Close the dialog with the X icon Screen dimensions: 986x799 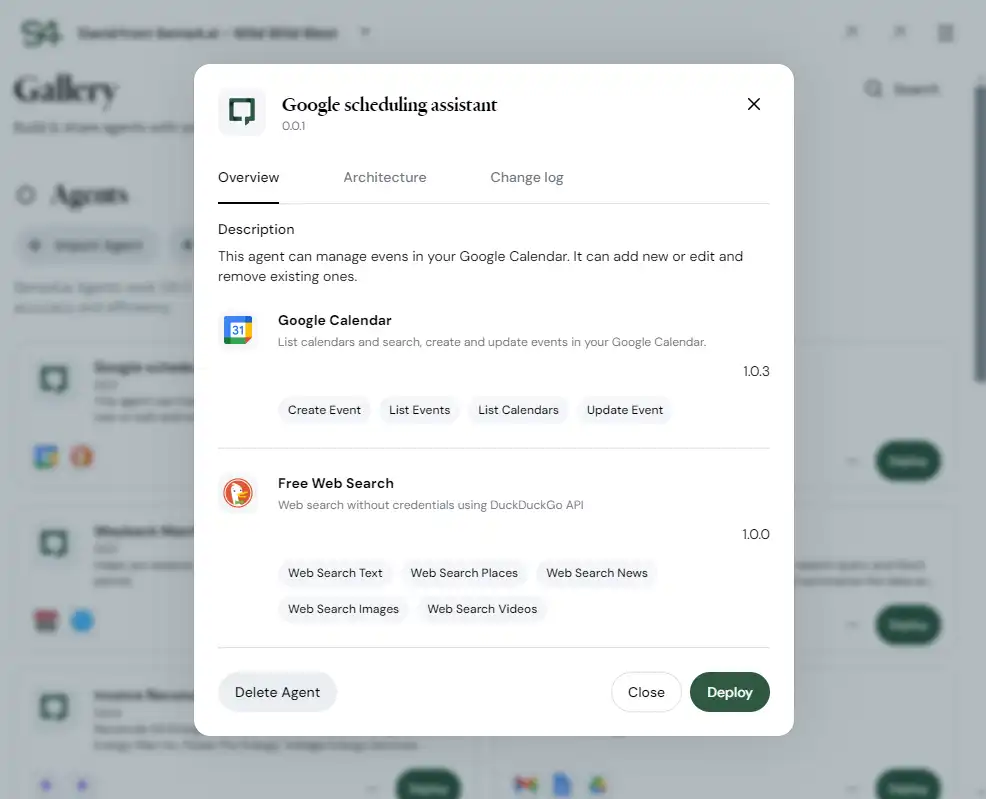tap(754, 104)
